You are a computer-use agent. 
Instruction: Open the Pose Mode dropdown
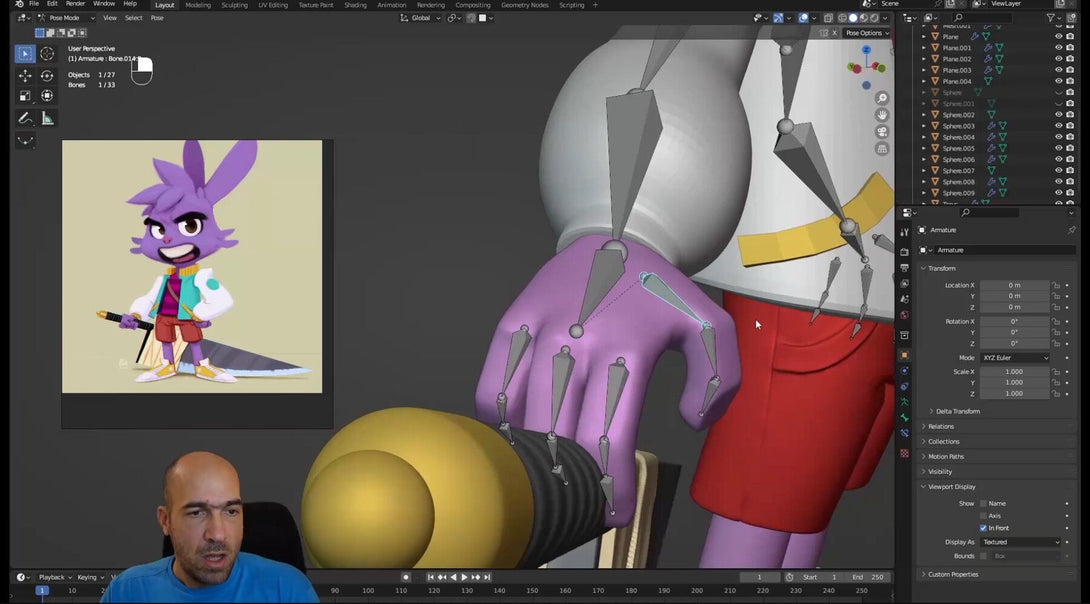pos(66,18)
